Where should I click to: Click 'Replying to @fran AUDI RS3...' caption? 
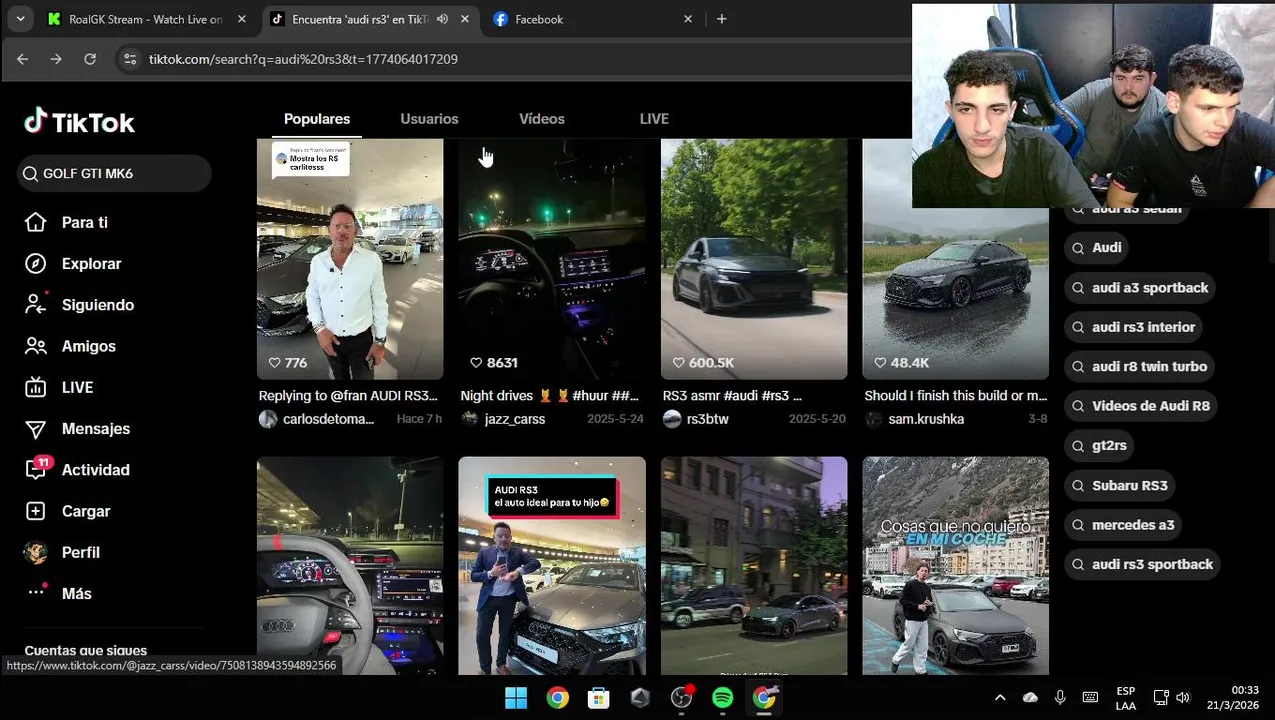click(x=349, y=396)
